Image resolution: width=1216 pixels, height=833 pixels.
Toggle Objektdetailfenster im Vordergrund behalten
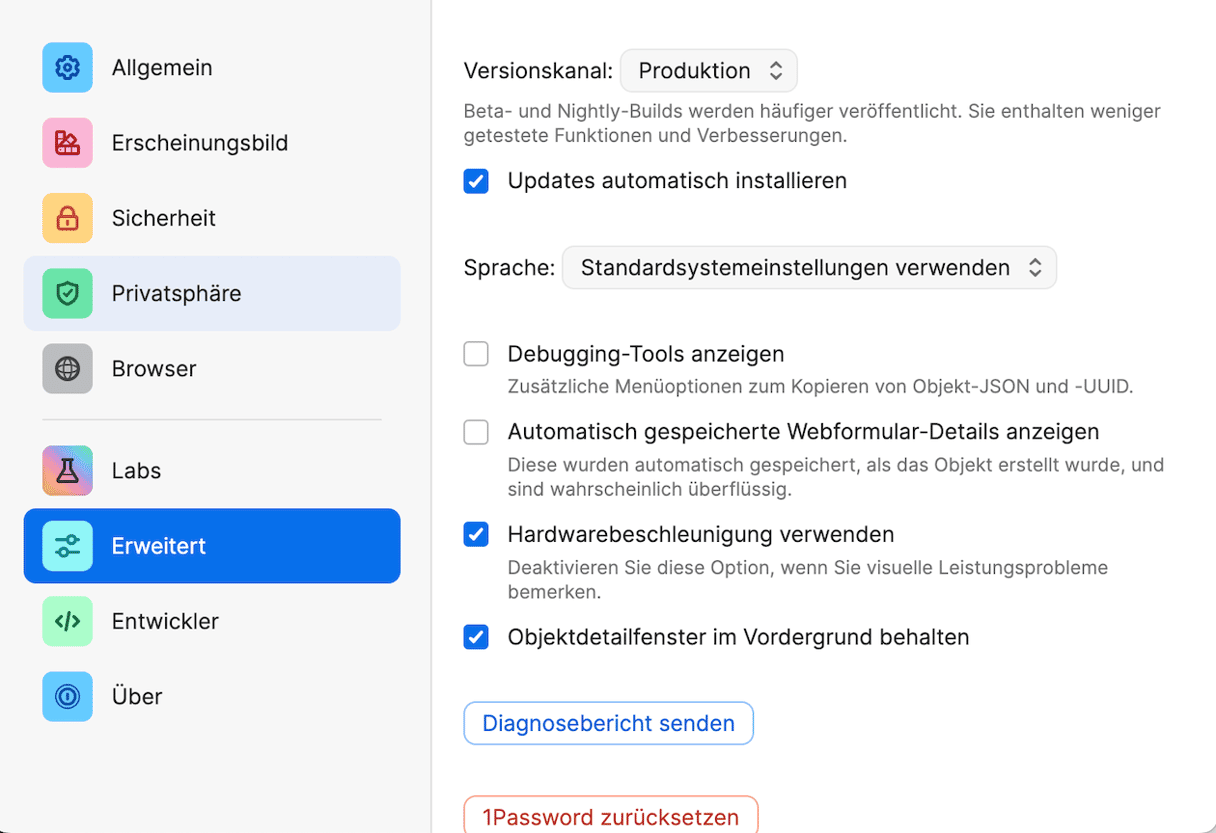[476, 637]
